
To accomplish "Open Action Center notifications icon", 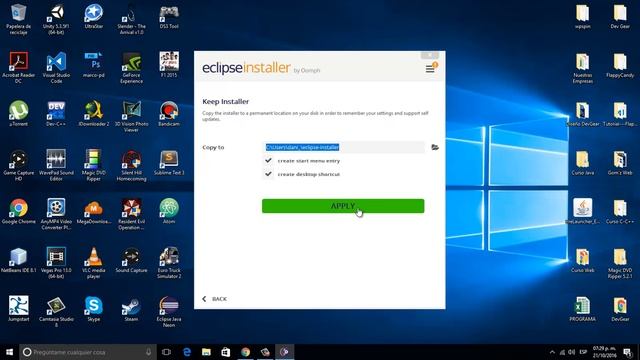I will 628,352.
